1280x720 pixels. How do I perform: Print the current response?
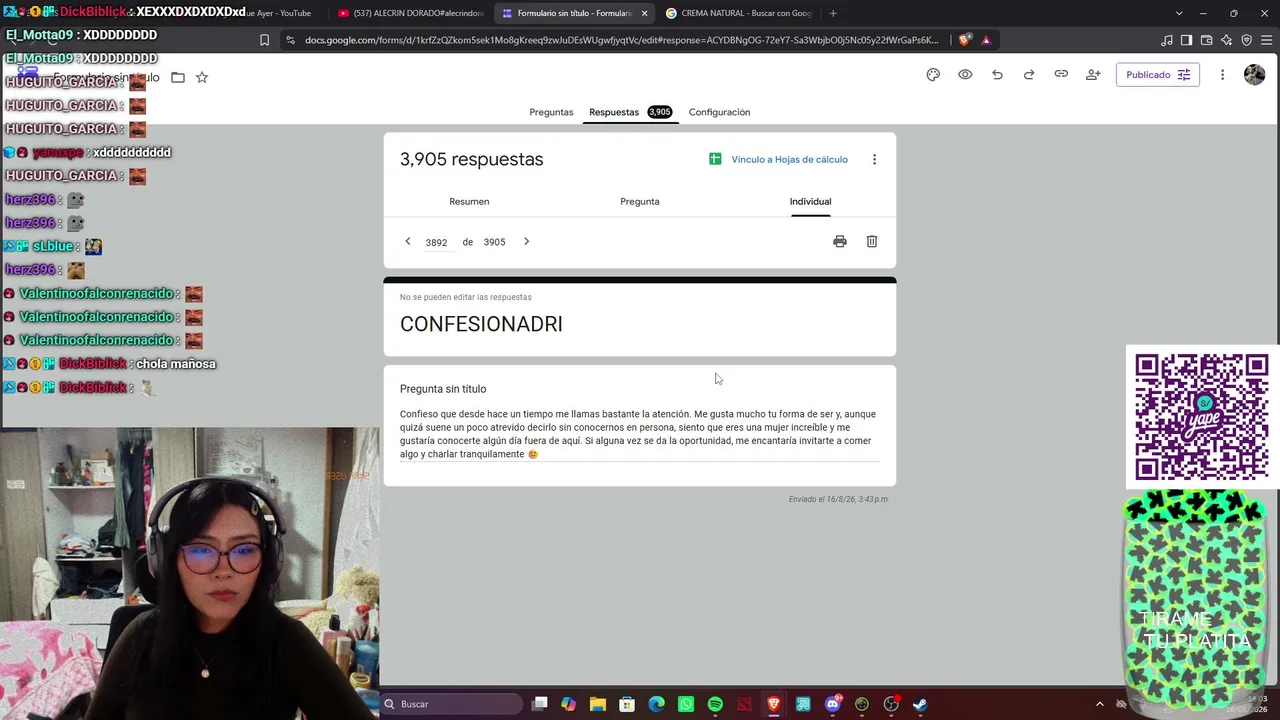point(840,241)
